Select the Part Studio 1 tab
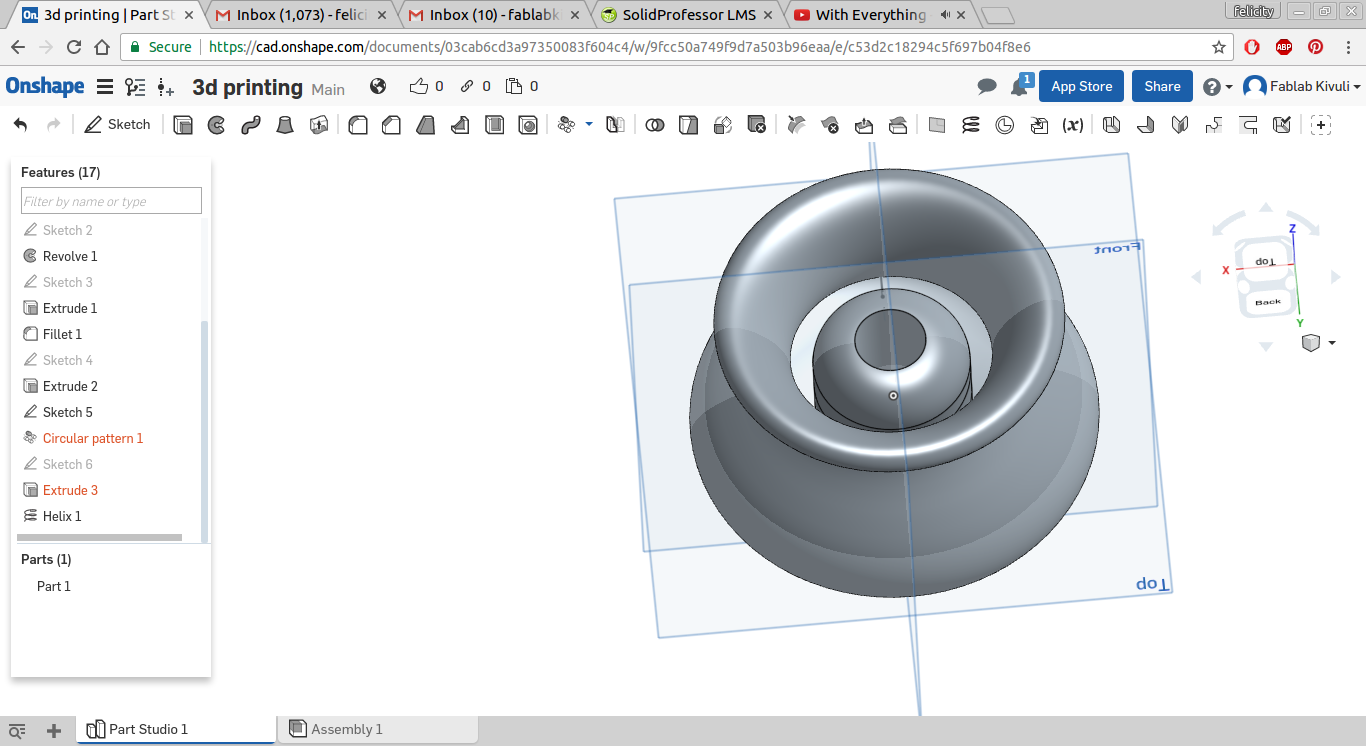Screen dimensions: 1366x746 [148, 729]
